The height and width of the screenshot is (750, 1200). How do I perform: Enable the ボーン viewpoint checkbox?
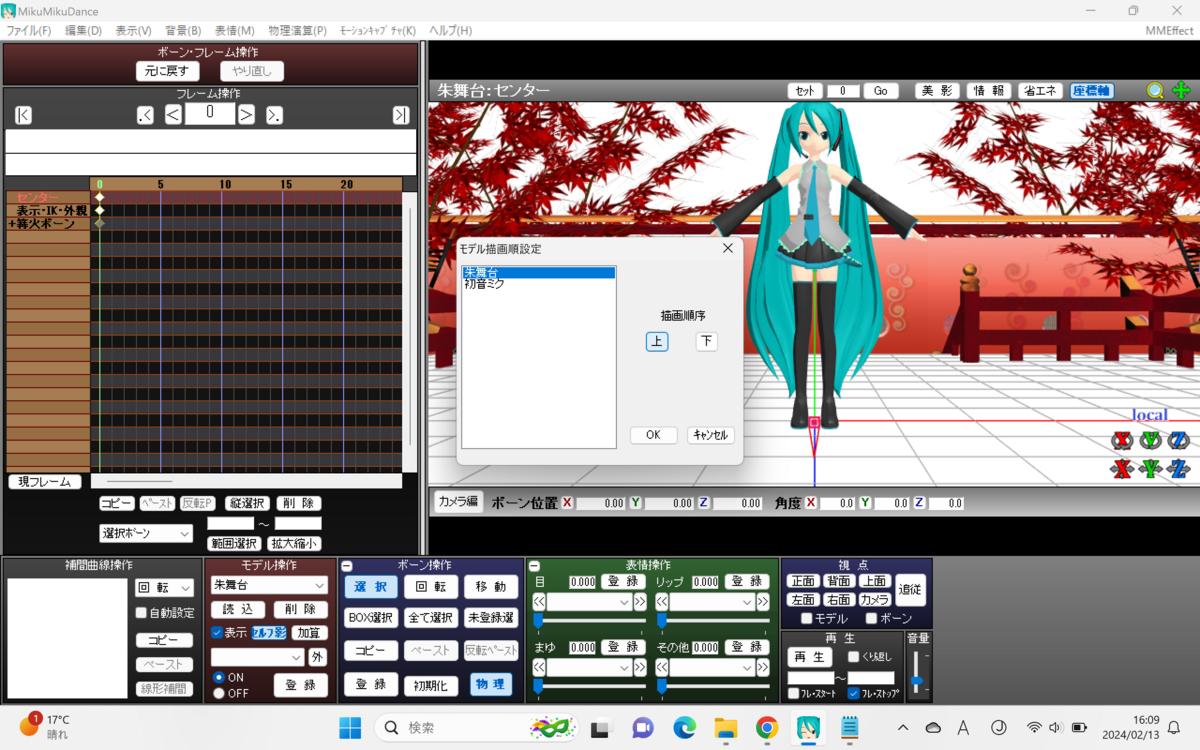[x=871, y=619]
